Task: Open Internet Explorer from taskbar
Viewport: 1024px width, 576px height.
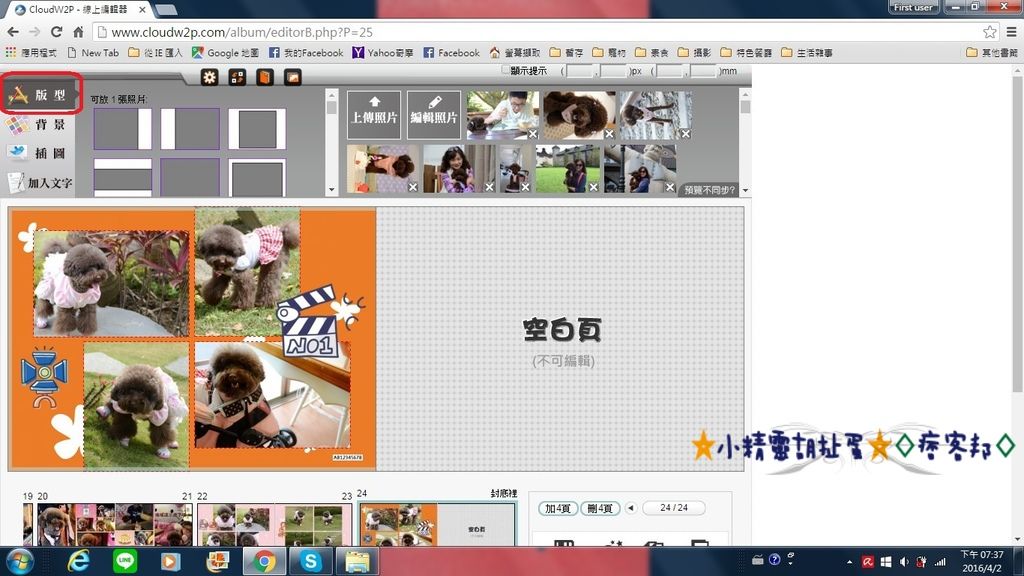Action: 78,562
